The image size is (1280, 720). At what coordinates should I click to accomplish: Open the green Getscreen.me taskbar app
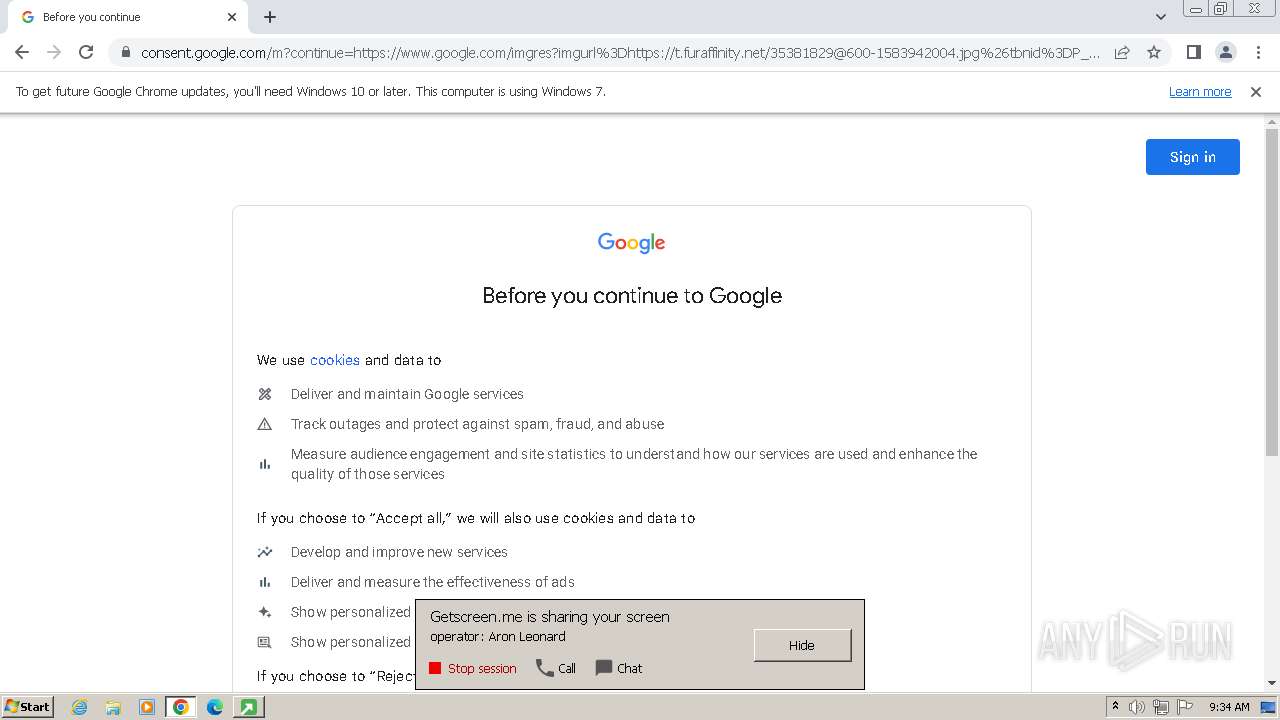click(x=248, y=707)
